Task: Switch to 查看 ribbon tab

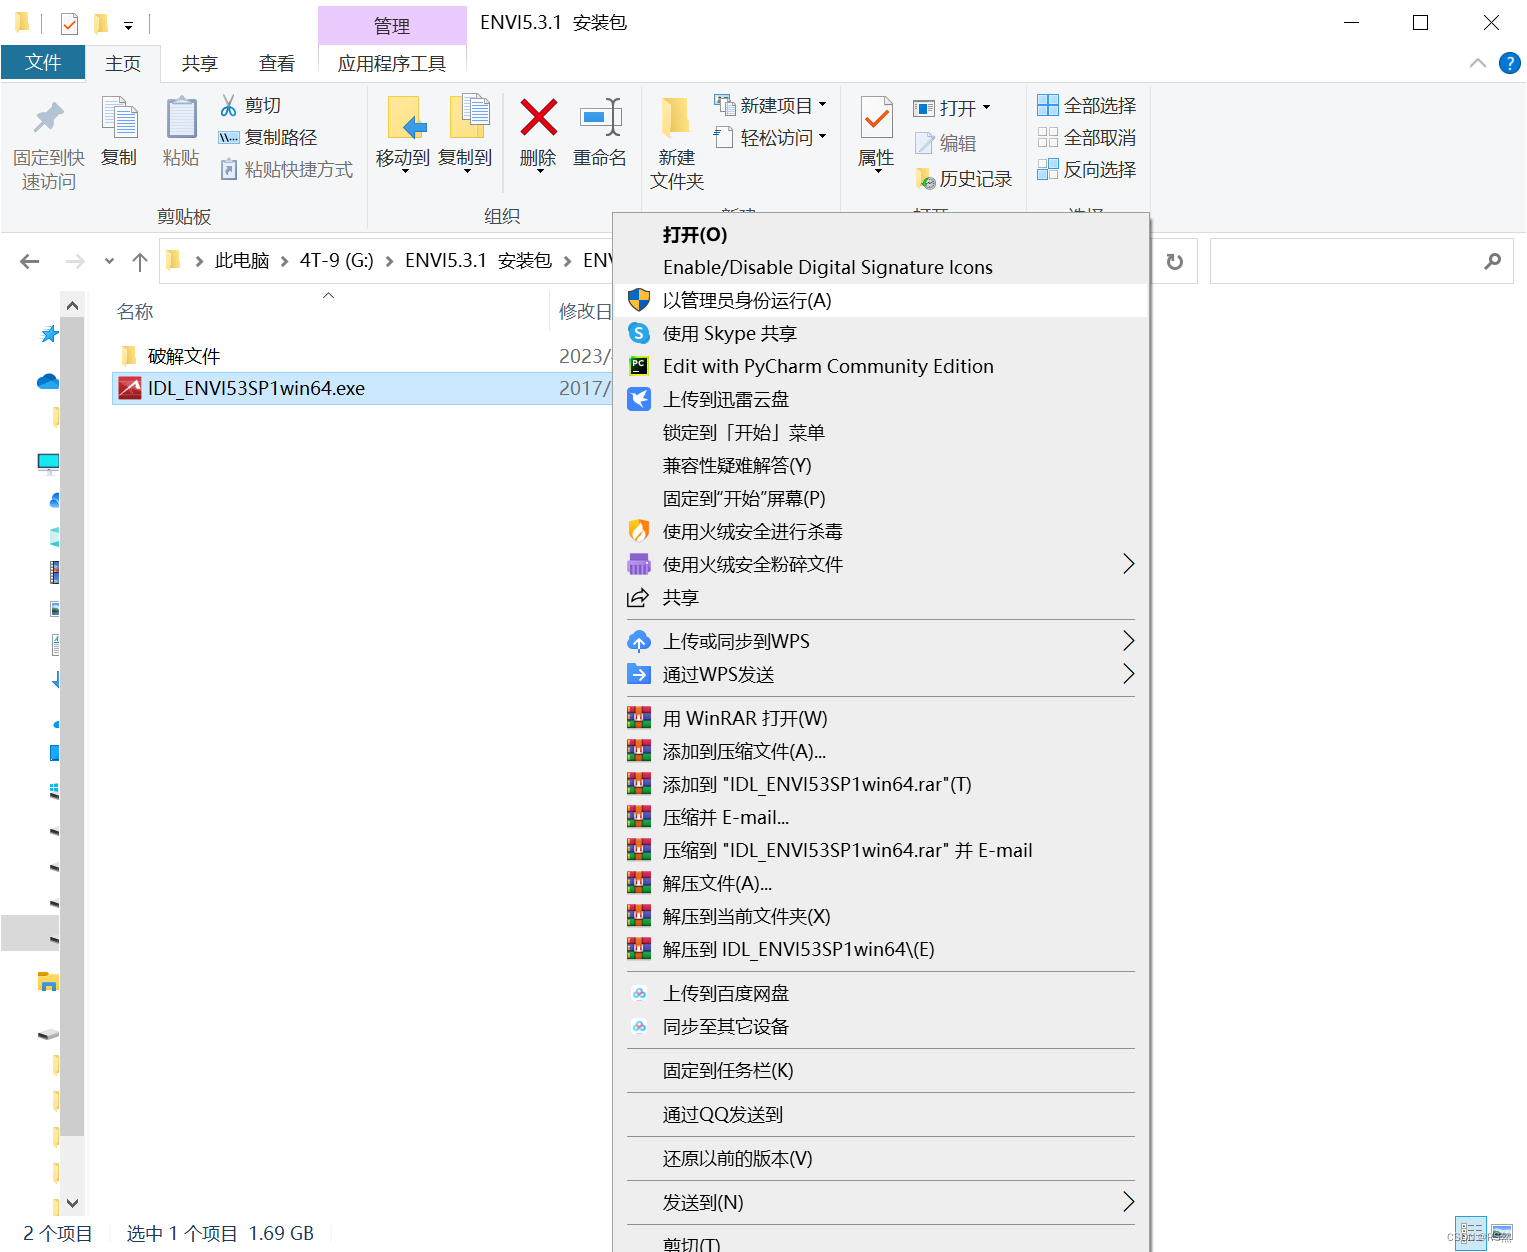Action: click(x=277, y=63)
